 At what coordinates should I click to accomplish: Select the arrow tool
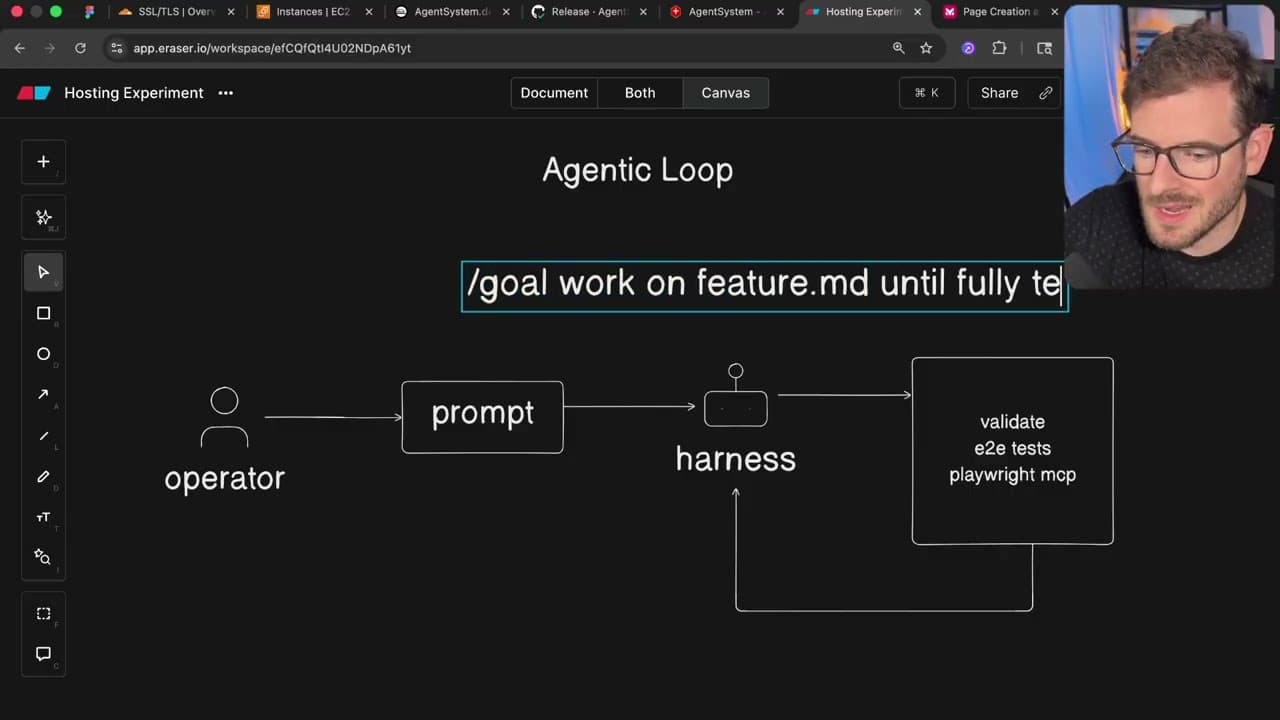click(x=43, y=395)
